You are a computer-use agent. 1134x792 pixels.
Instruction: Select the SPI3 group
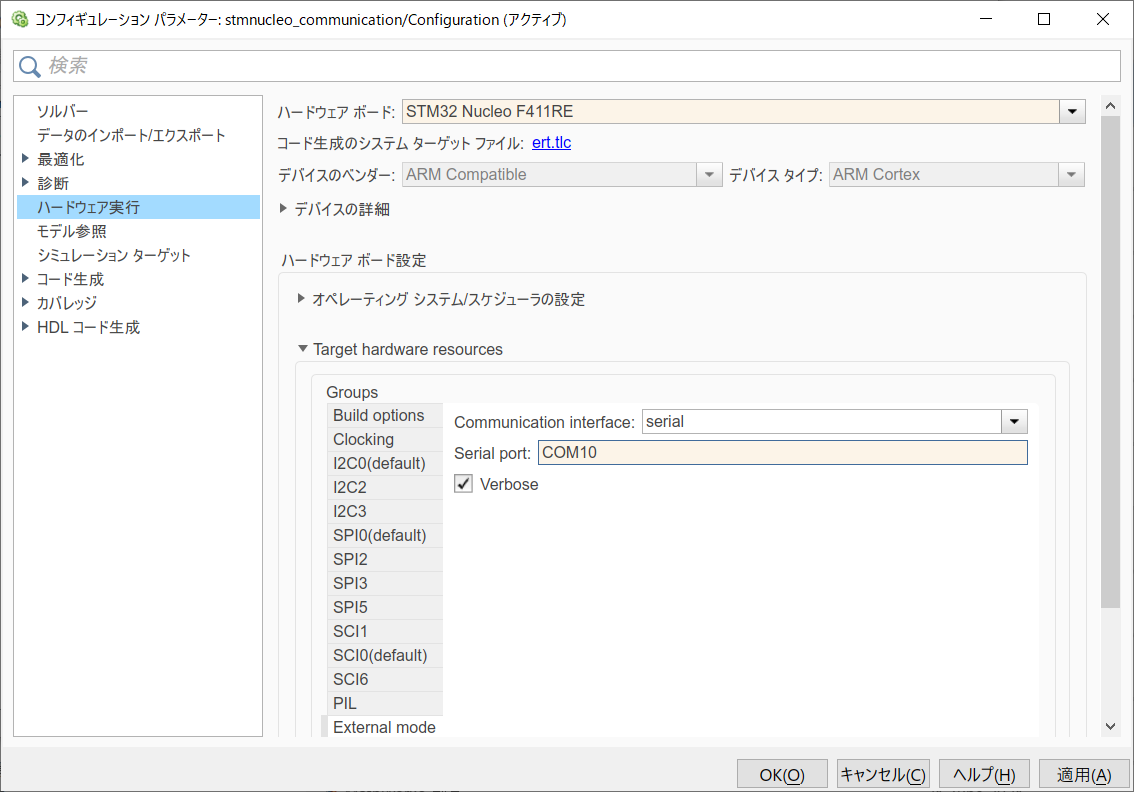(x=385, y=583)
